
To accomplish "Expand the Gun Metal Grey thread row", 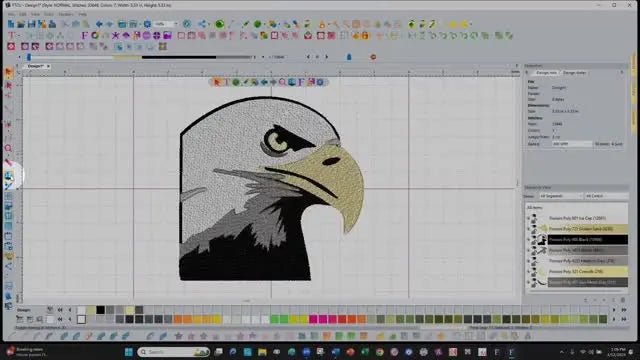I will click(528, 282).
